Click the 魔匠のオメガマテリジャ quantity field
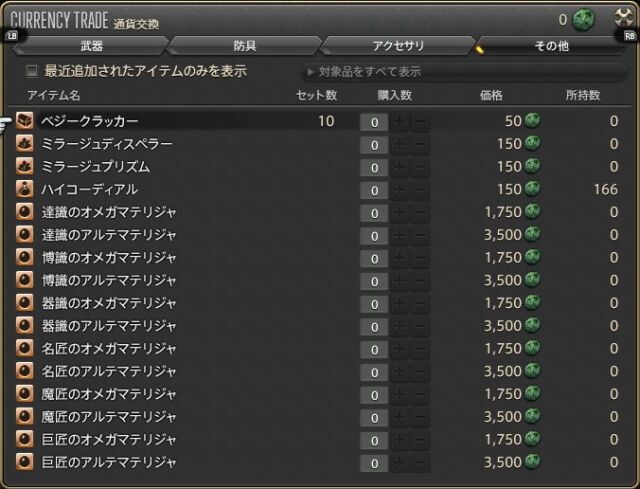 click(x=373, y=394)
